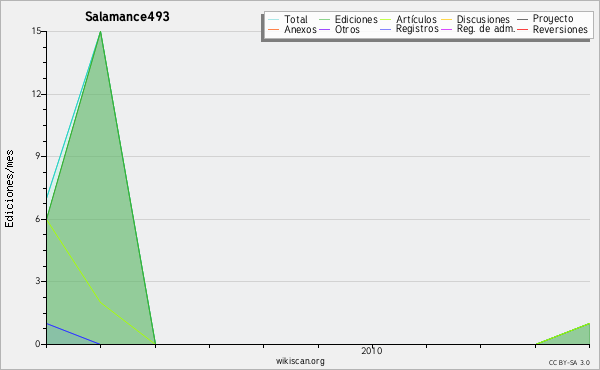Click the 2010 x-axis label
The width and height of the screenshot is (600, 370).
point(372,350)
